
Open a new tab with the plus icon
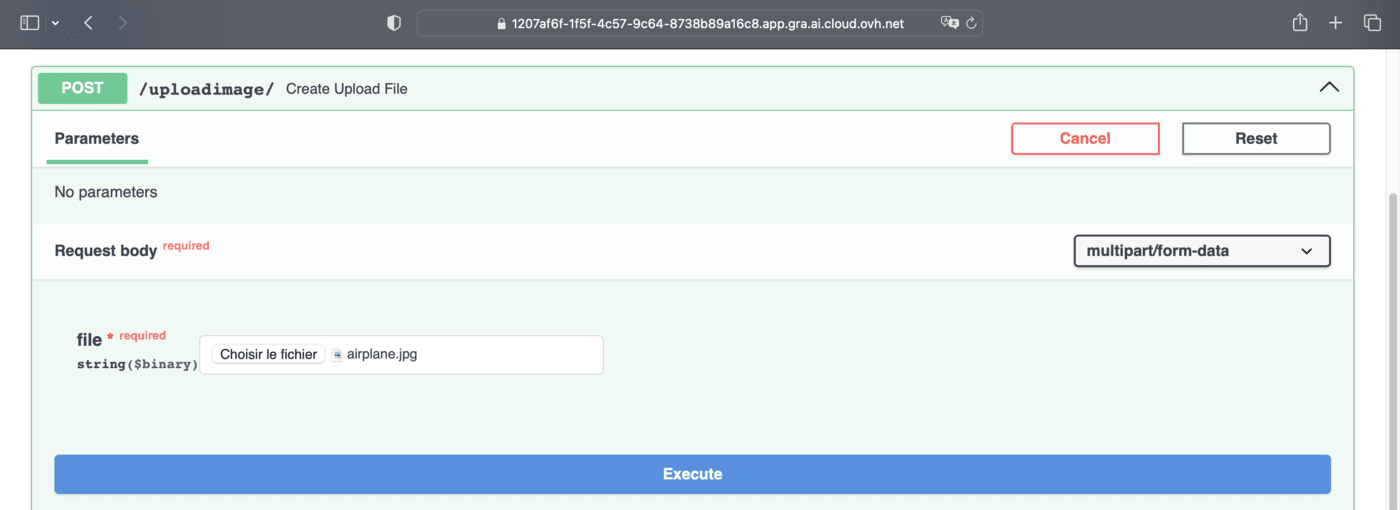[1336, 22]
